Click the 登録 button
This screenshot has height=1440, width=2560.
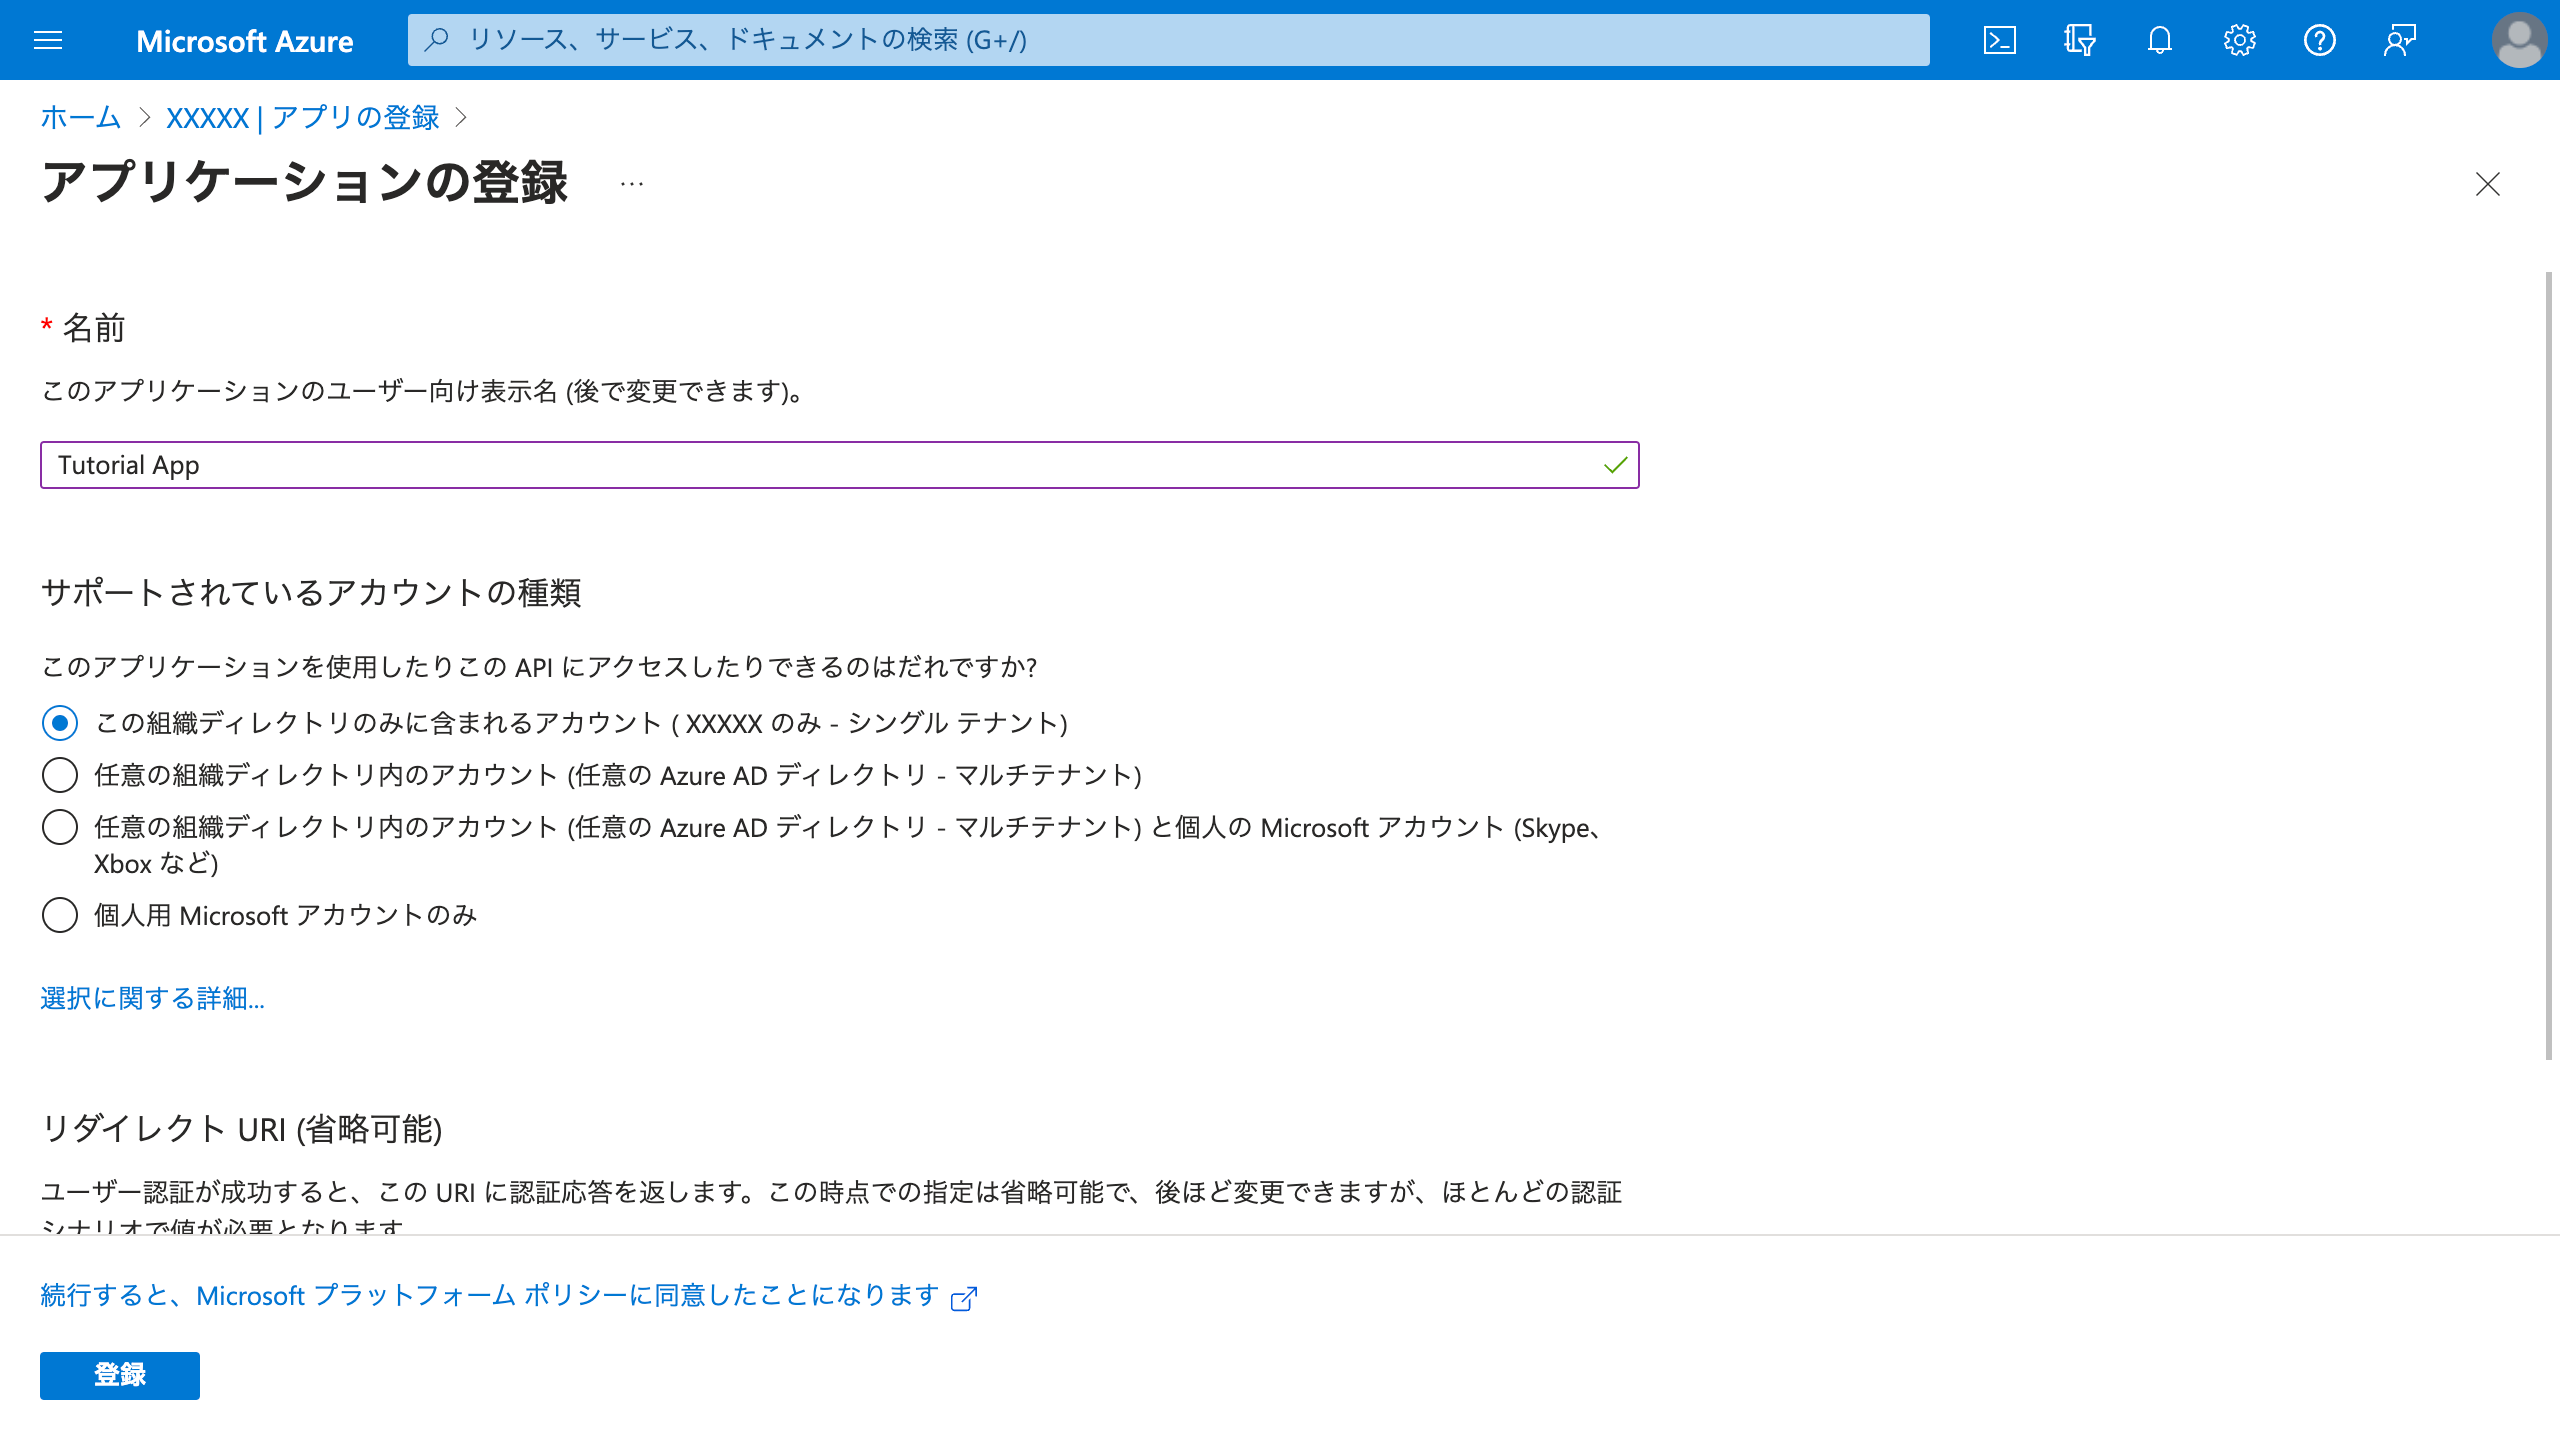pyautogui.click(x=120, y=1375)
